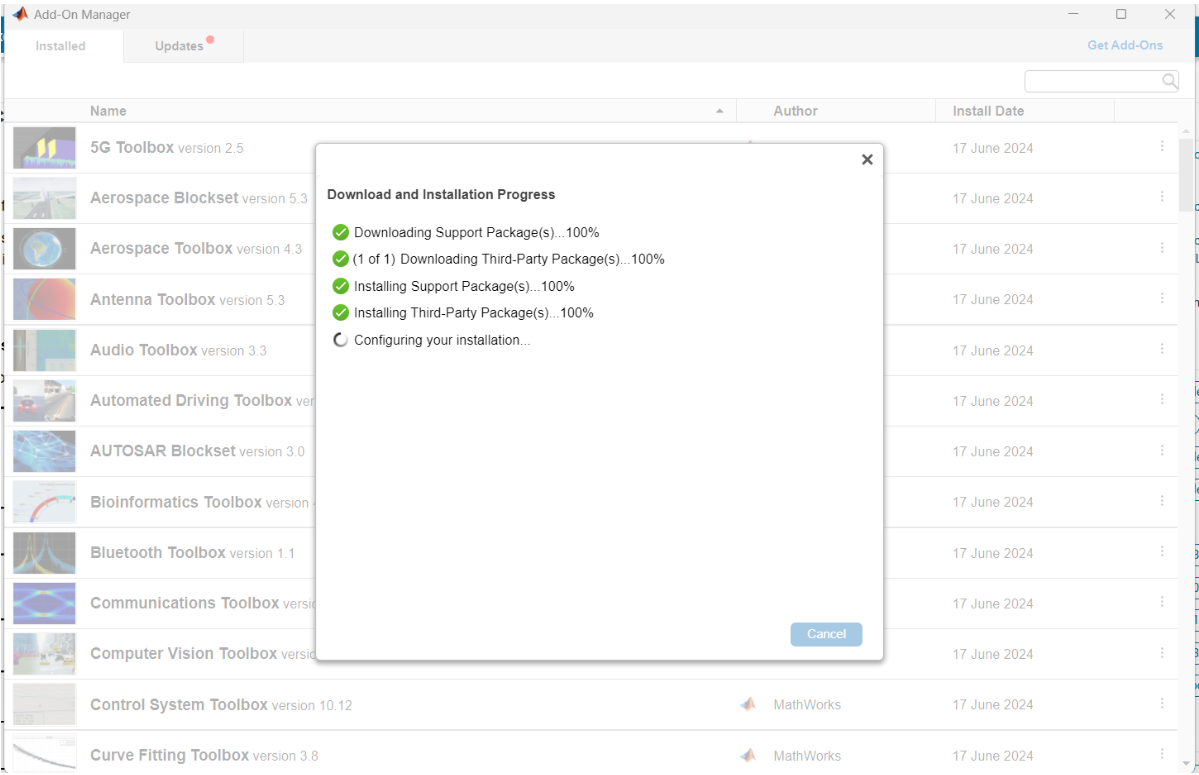The height and width of the screenshot is (775, 1199).
Task: Open options menu for 5G Toolbox
Action: [1162, 146]
